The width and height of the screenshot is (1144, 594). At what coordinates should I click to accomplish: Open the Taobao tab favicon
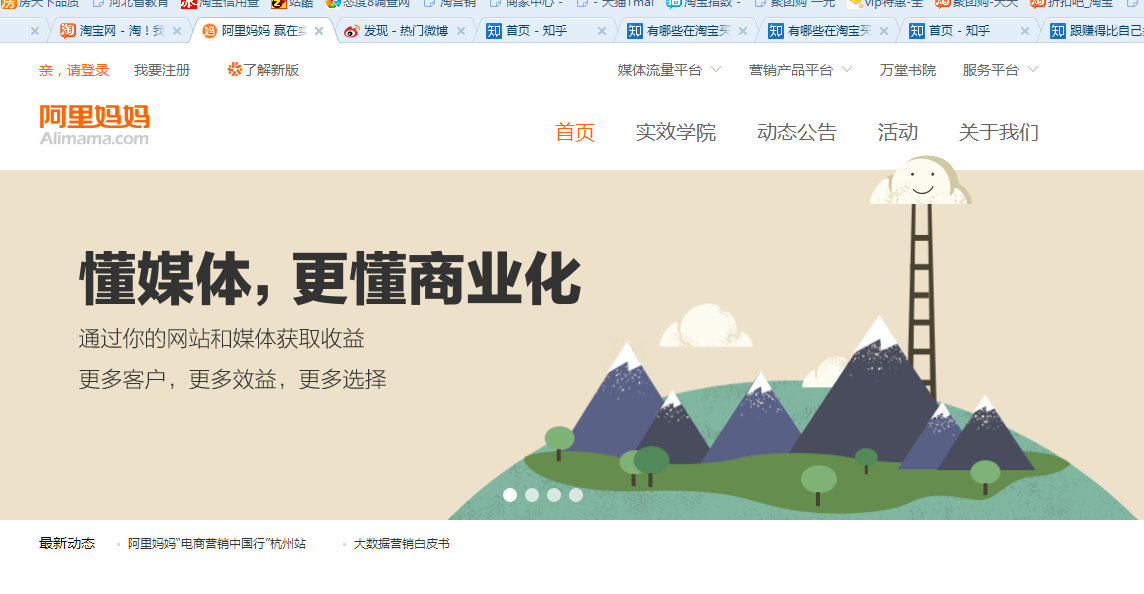pyautogui.click(x=68, y=31)
